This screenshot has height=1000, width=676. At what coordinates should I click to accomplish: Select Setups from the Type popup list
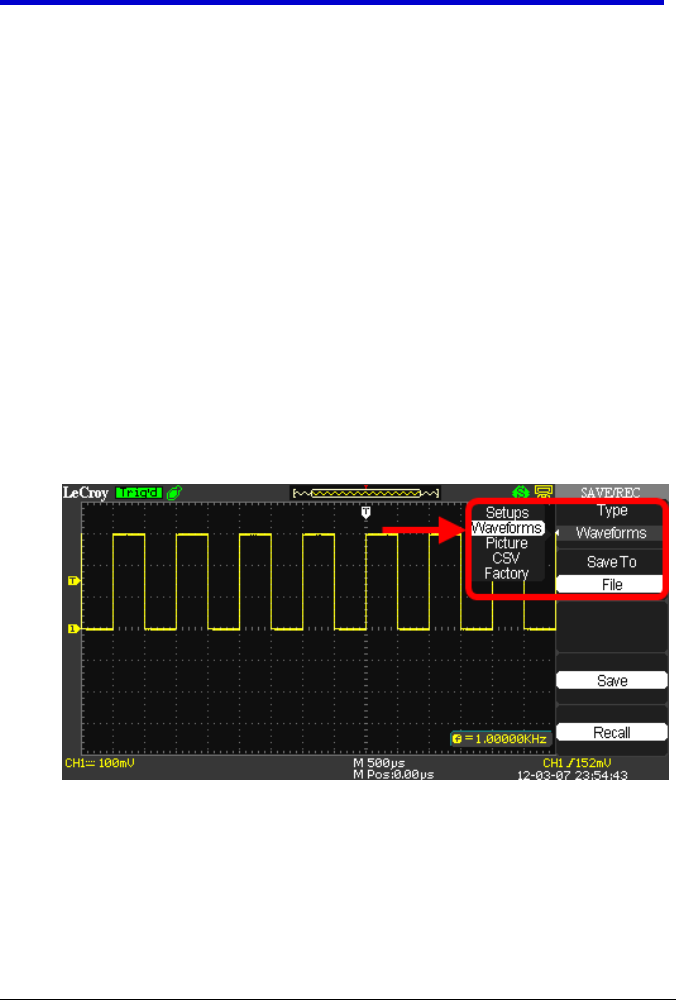(x=507, y=513)
